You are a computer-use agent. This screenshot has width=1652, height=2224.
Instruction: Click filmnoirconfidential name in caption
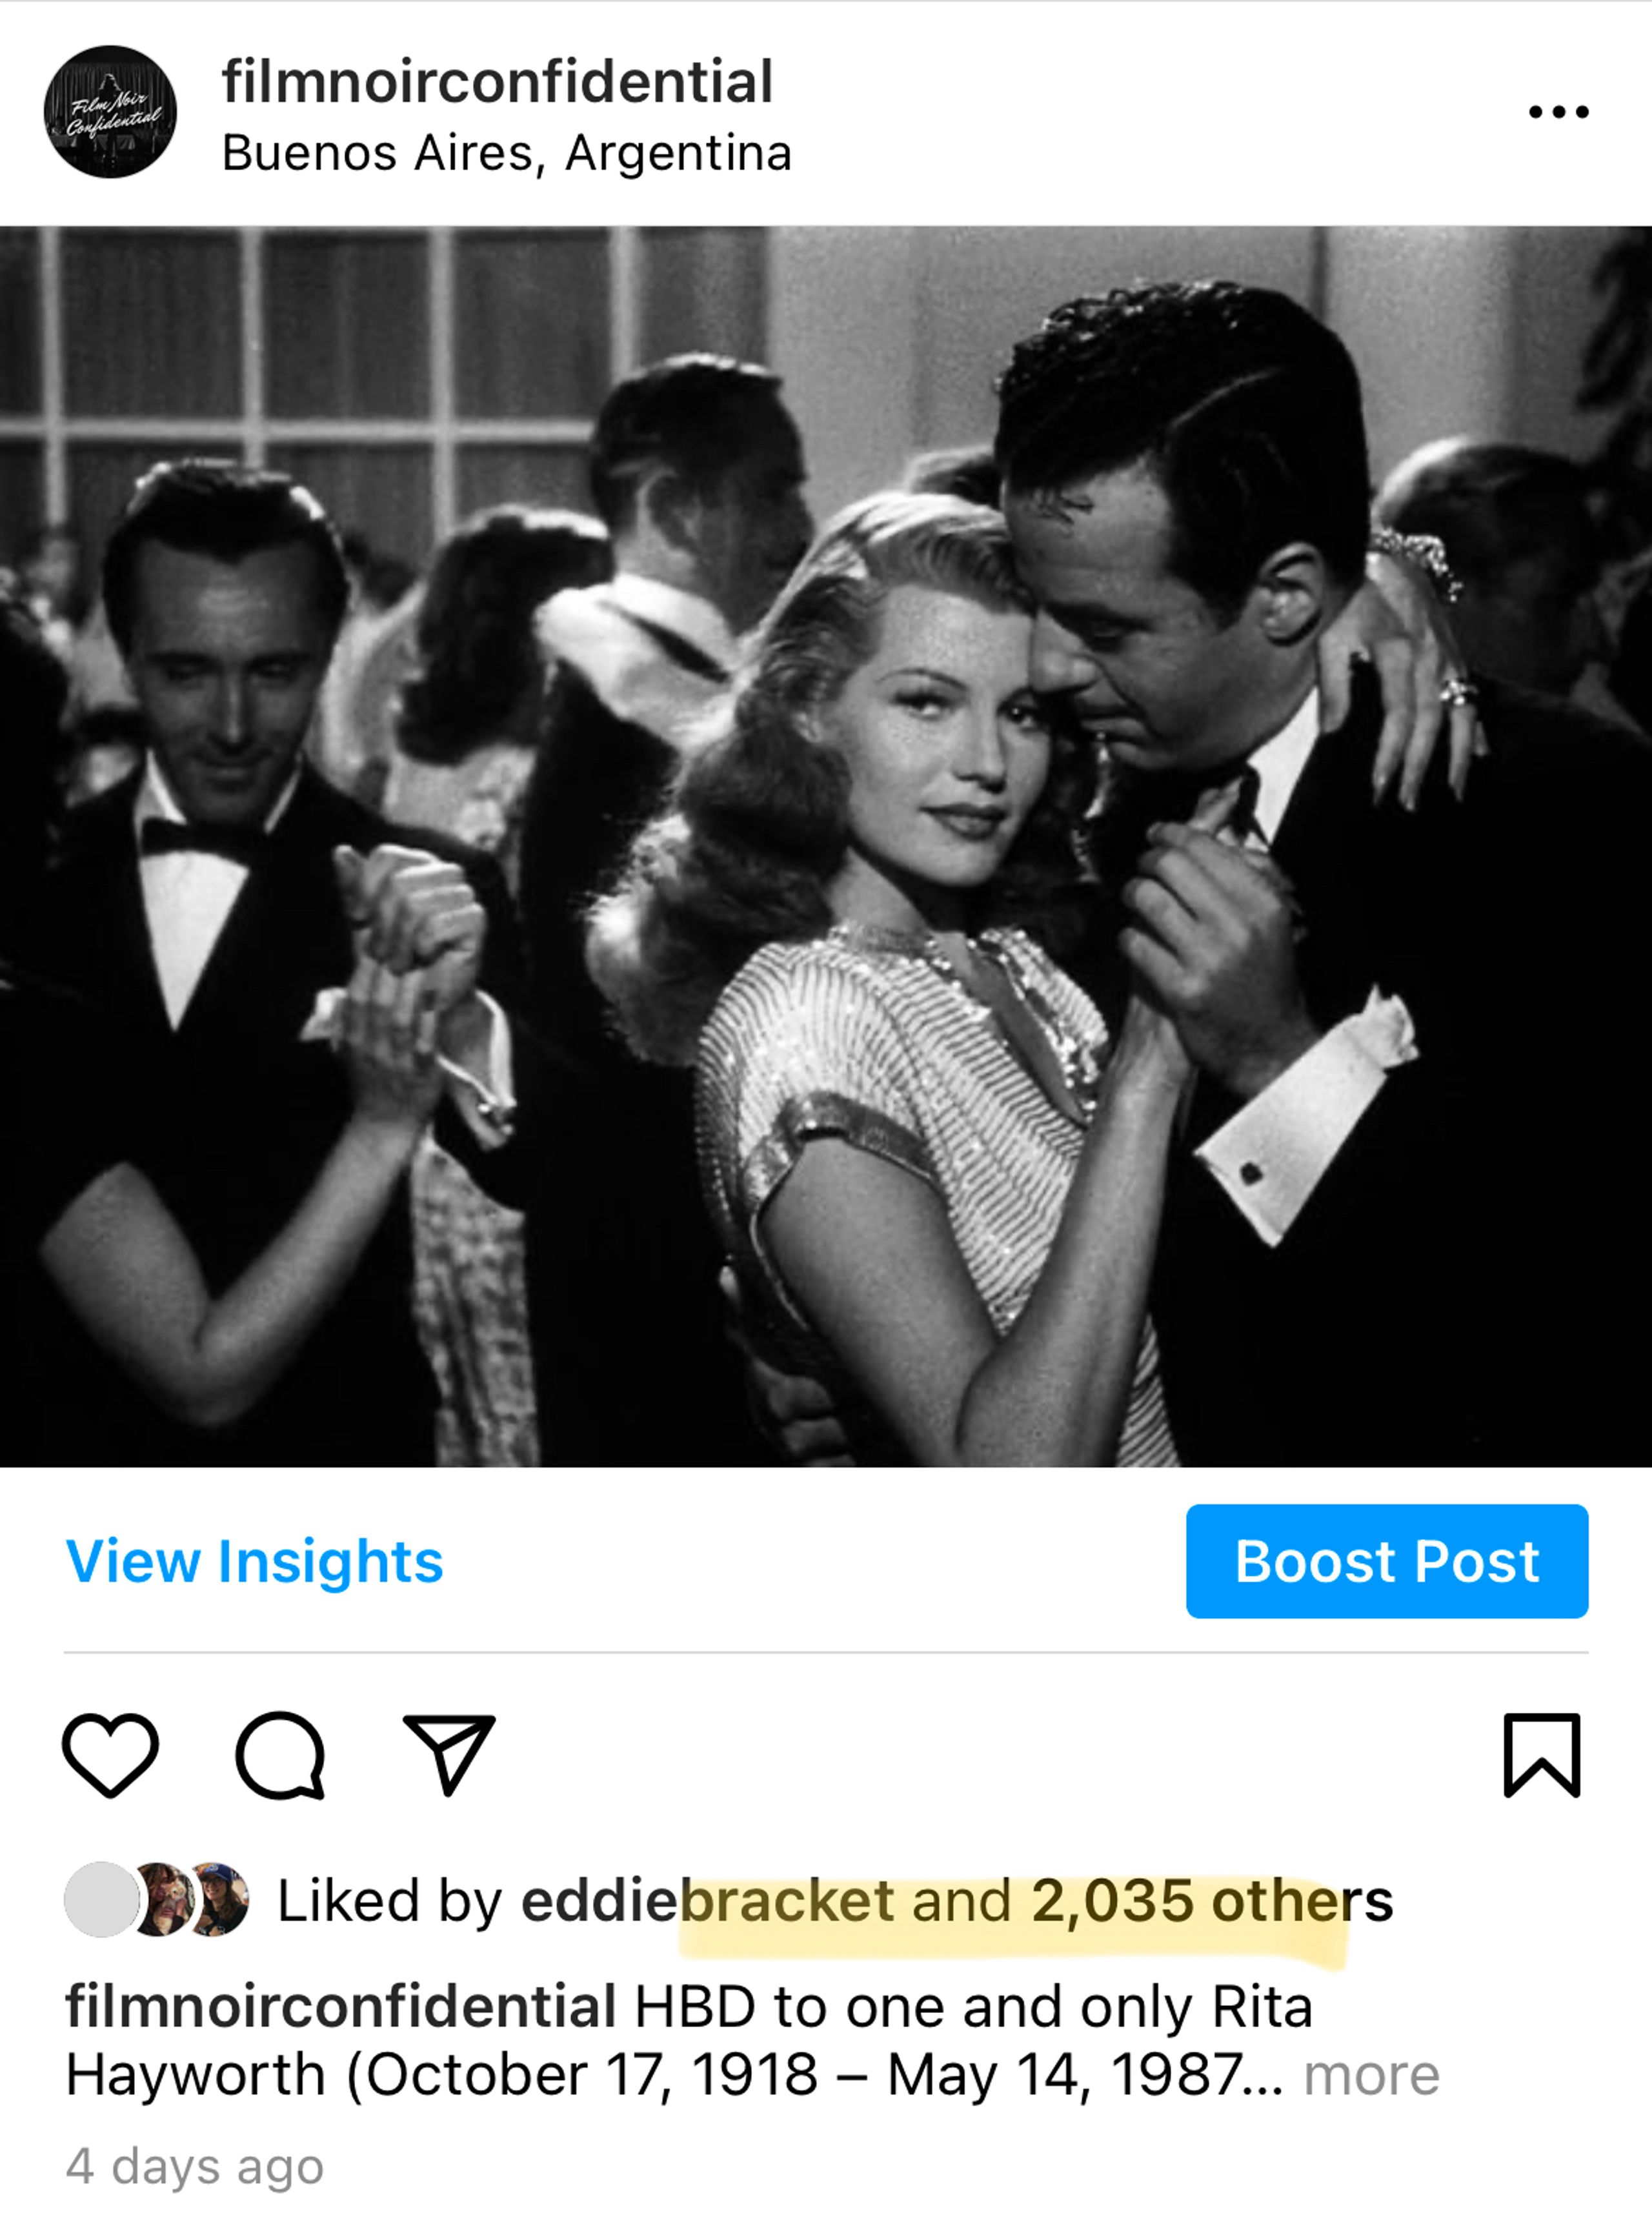coord(341,2007)
